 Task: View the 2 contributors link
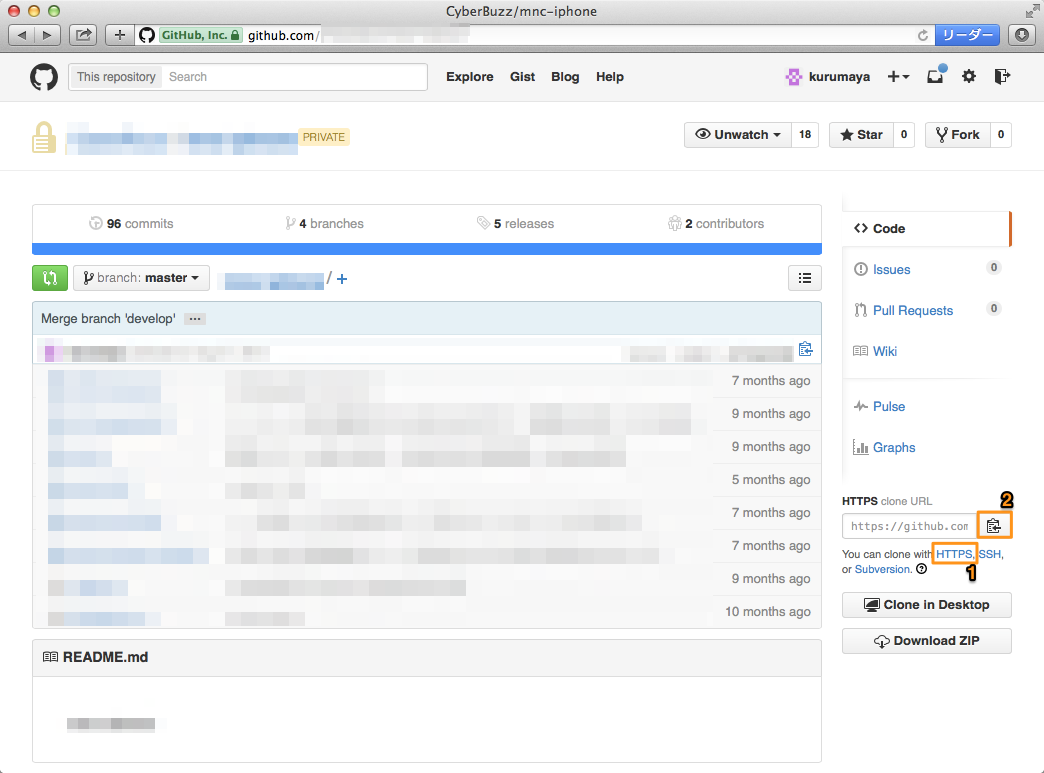716,224
